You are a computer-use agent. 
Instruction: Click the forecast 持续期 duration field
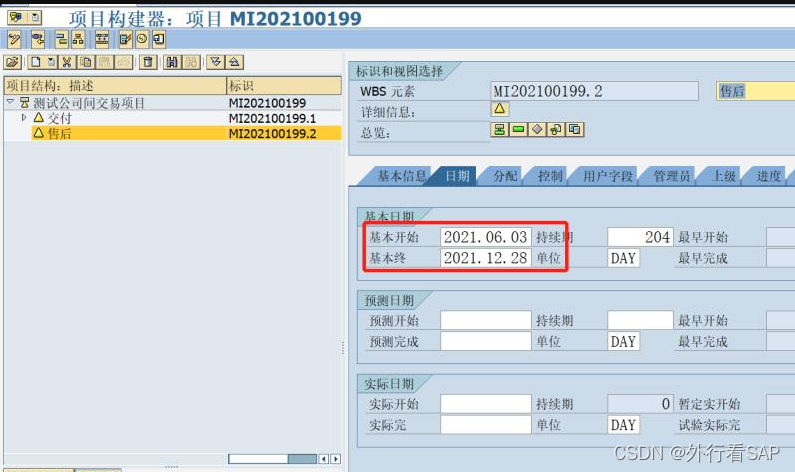640,320
